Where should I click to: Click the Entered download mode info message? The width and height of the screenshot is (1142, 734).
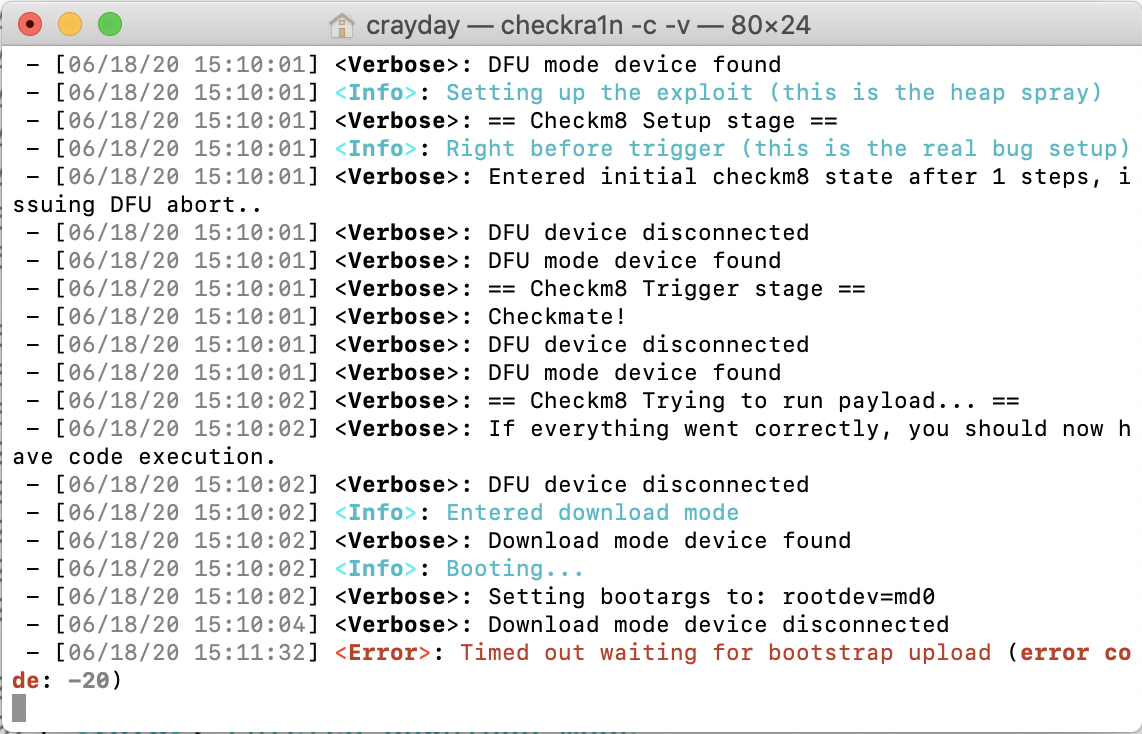(592, 512)
